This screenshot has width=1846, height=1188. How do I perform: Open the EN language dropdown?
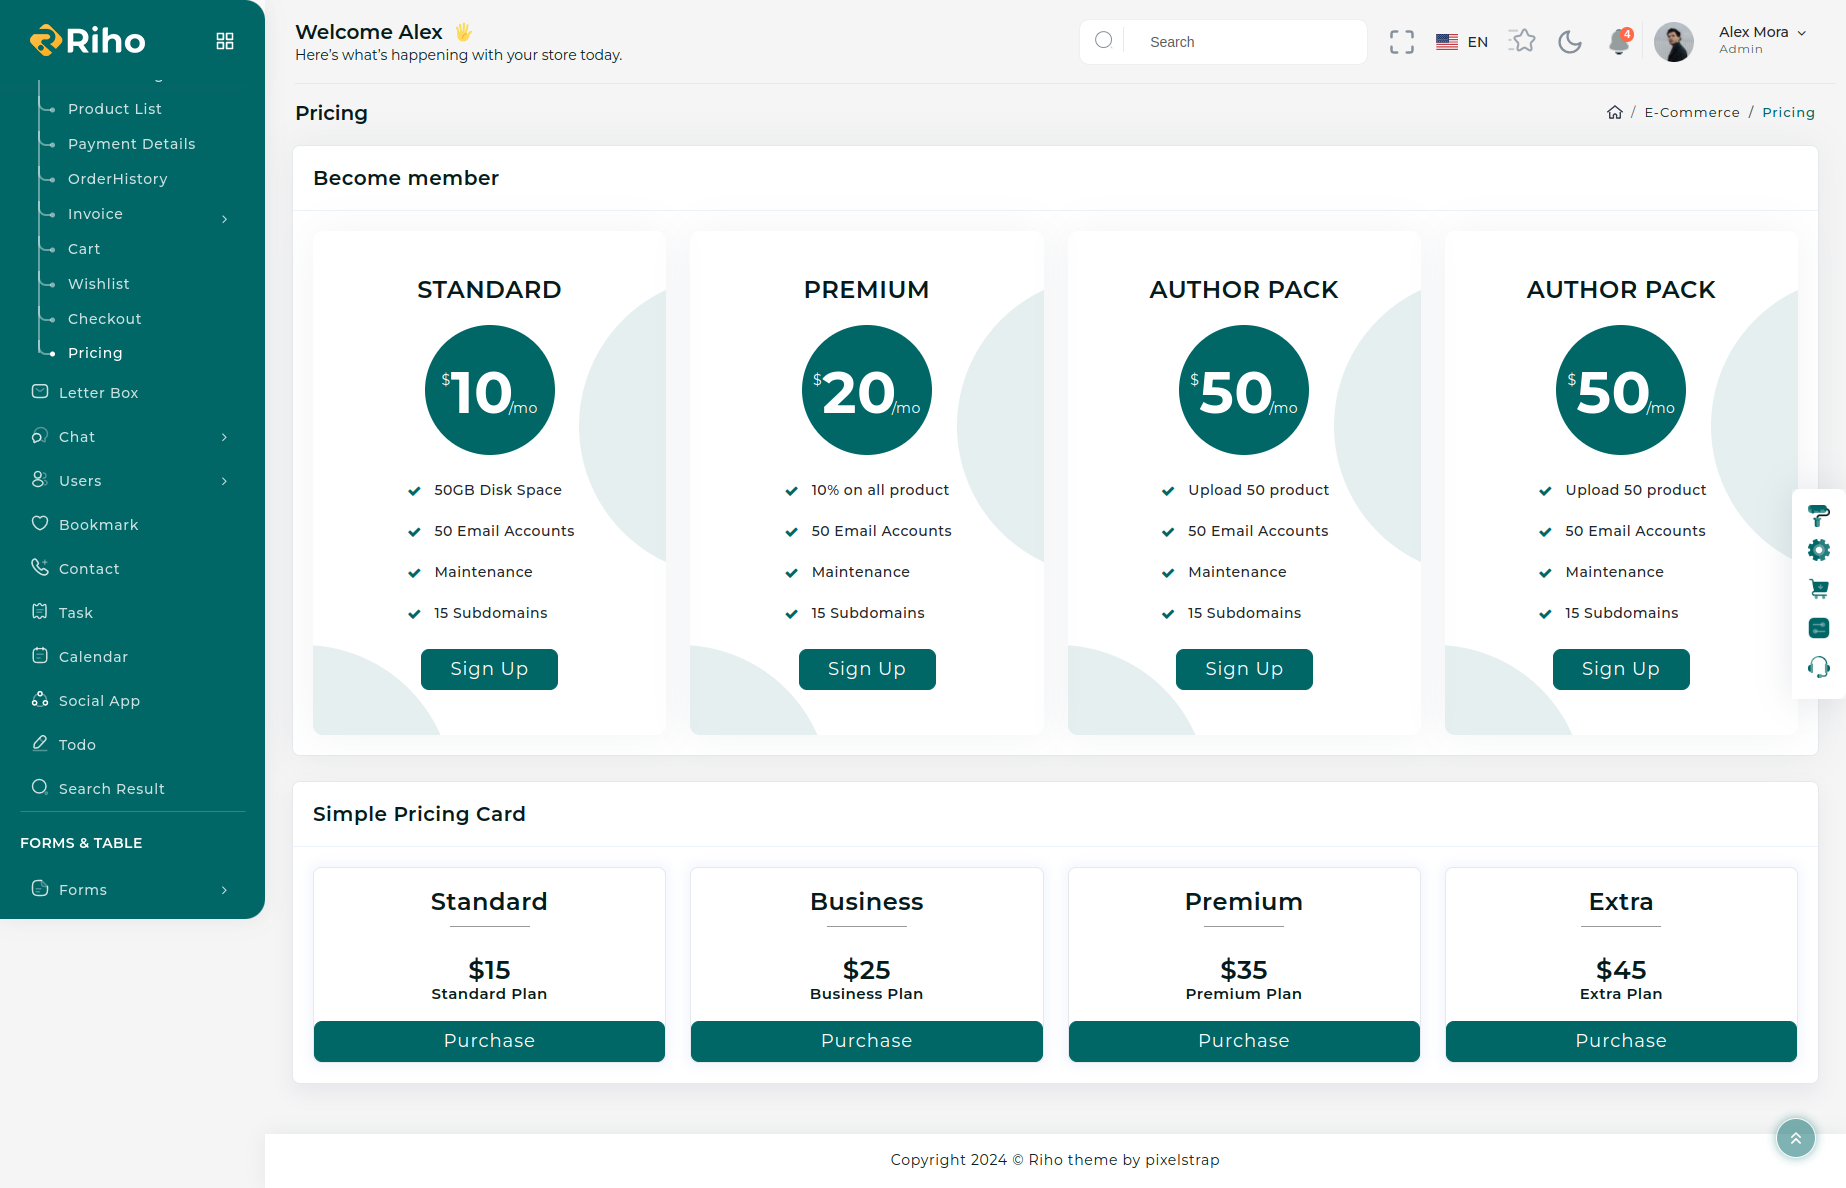pyautogui.click(x=1462, y=42)
